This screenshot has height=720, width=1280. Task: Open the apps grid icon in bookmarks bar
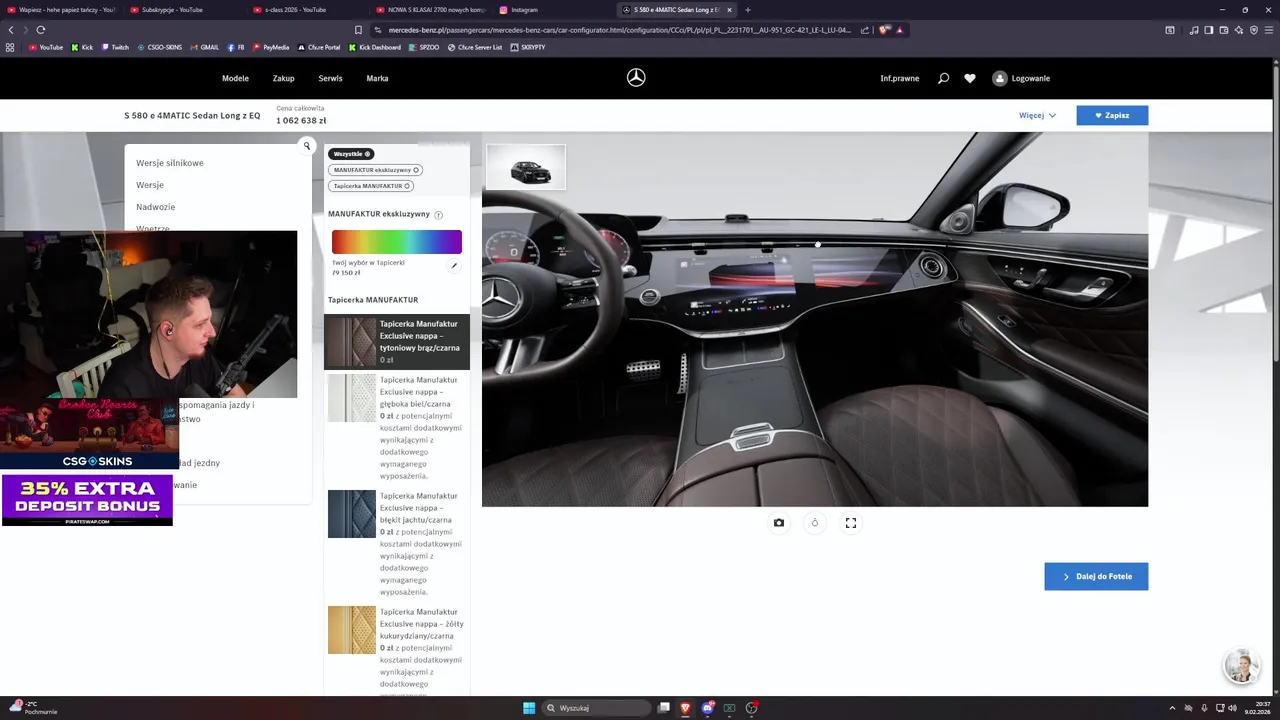(x=11, y=47)
